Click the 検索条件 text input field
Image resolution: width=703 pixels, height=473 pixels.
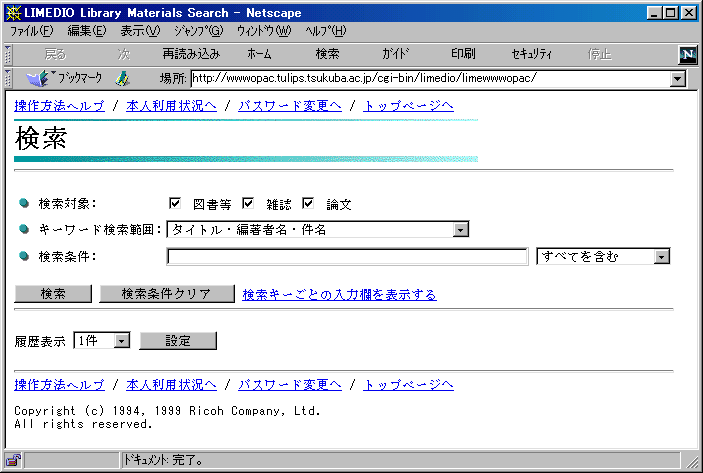[x=347, y=256]
